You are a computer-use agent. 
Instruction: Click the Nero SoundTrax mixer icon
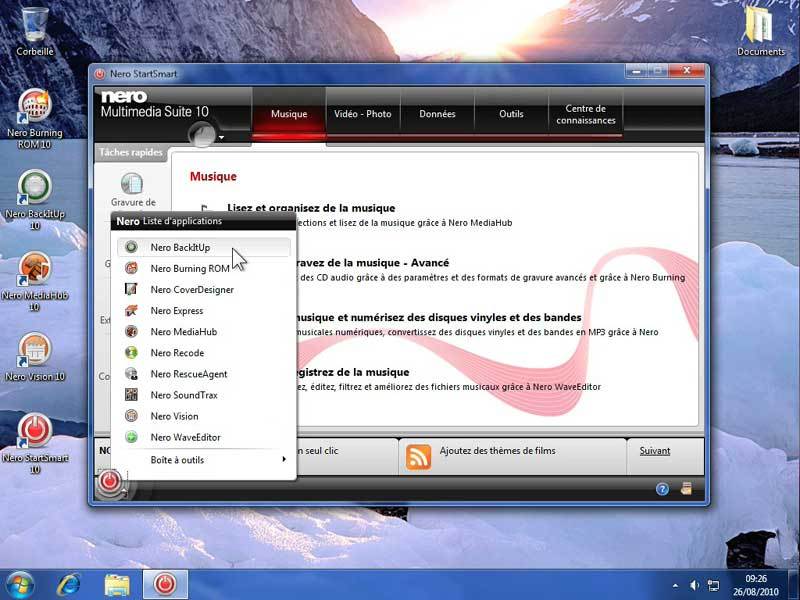pyautogui.click(x=131, y=394)
